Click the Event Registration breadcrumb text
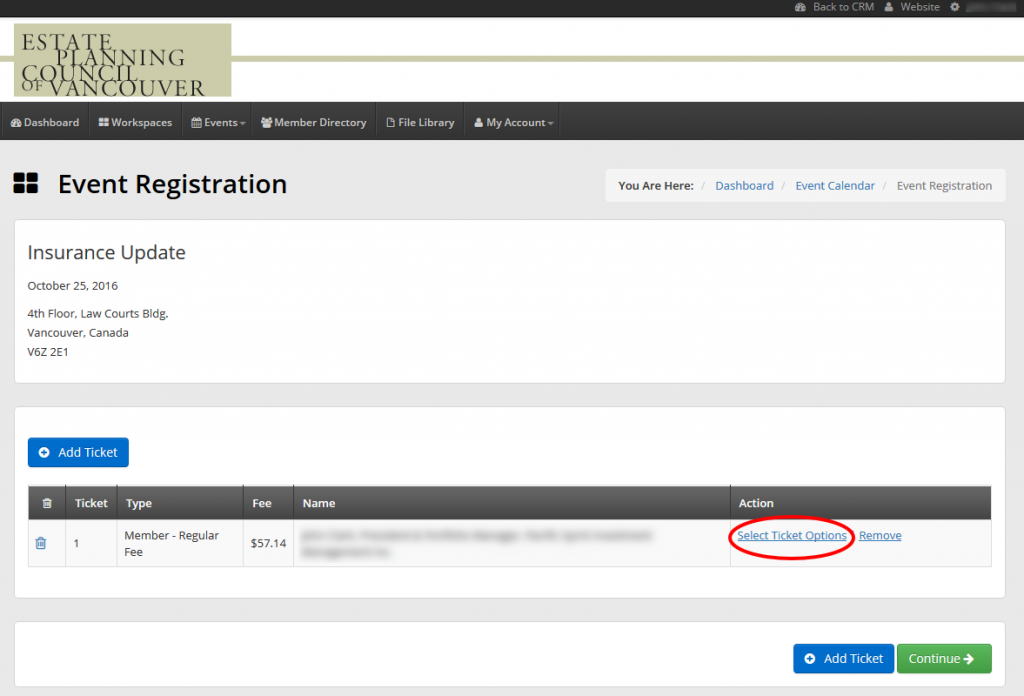 pyautogui.click(x=944, y=185)
